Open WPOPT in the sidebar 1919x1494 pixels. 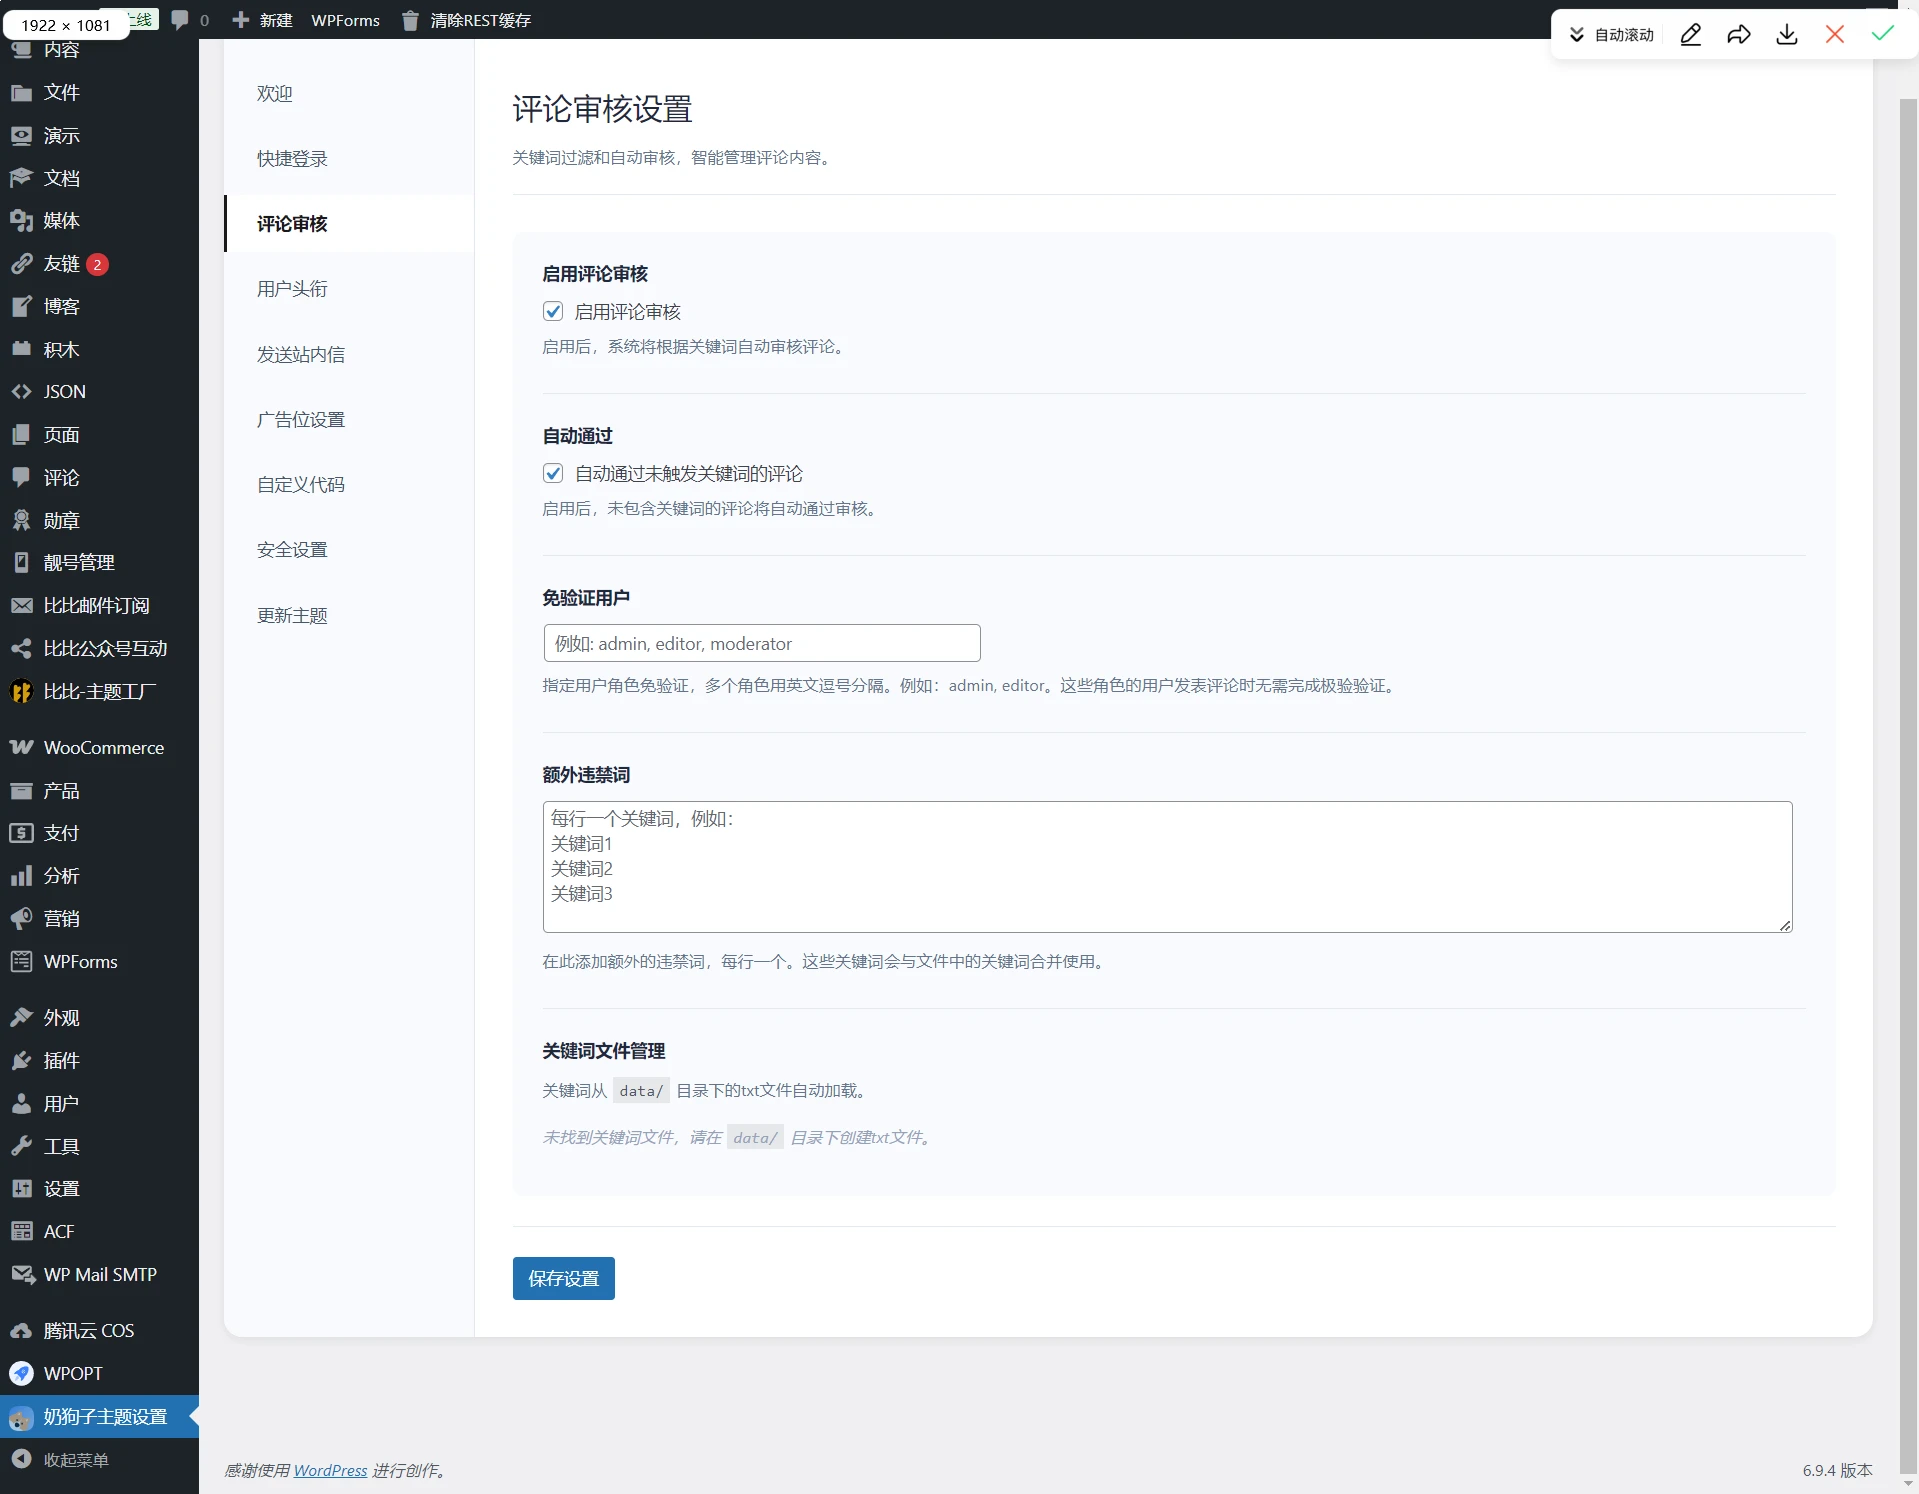[100, 1374]
